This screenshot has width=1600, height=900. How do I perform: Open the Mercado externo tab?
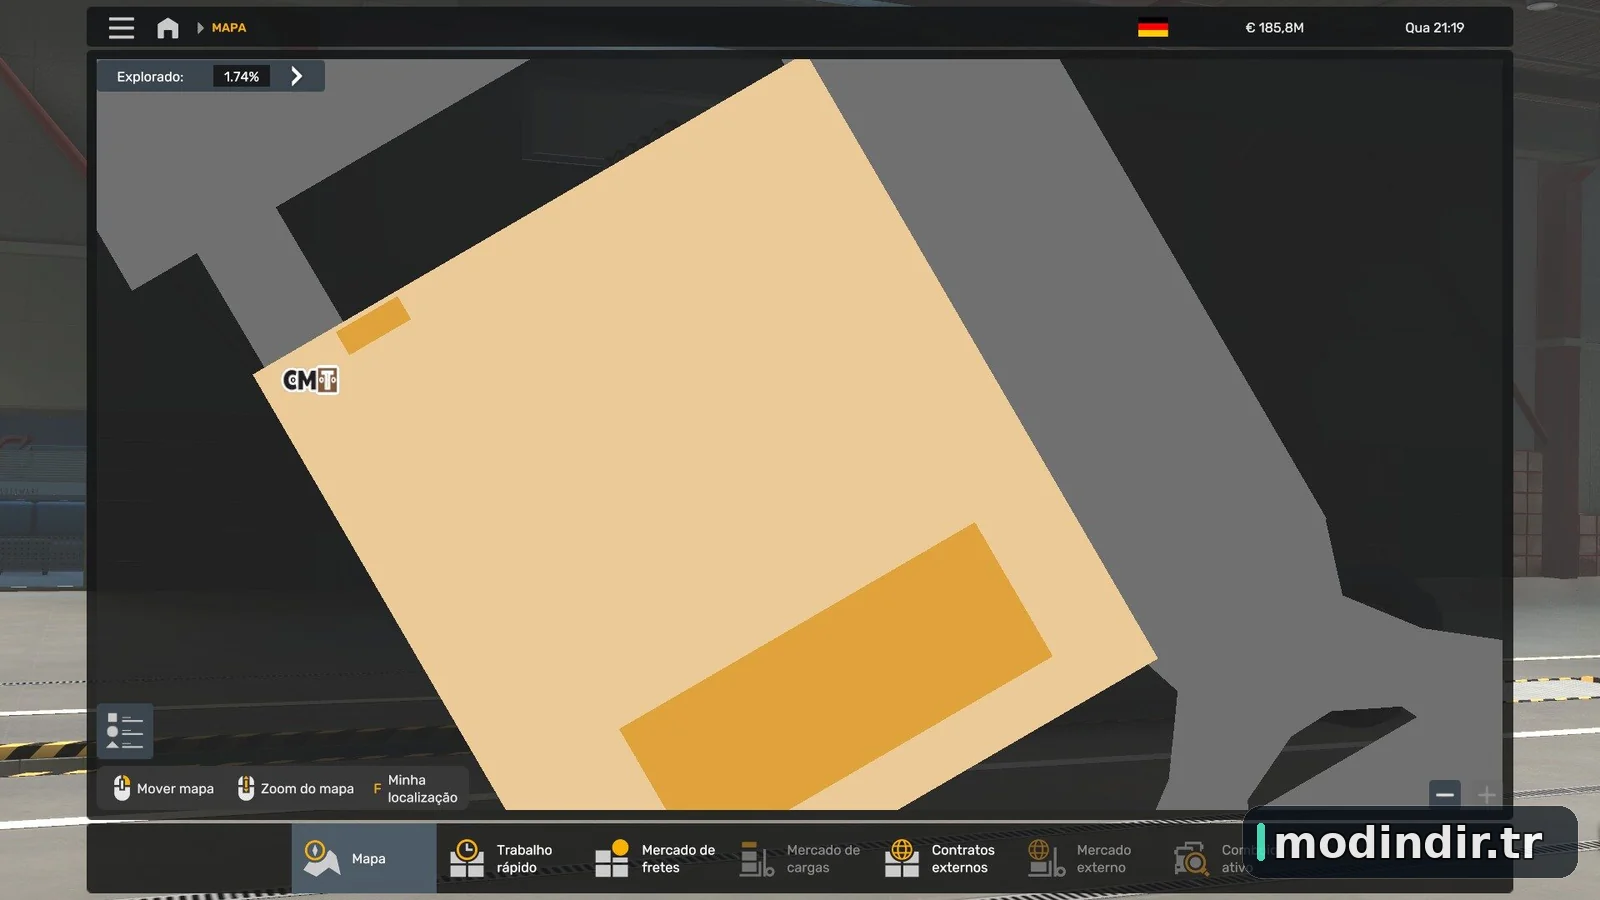pos(1089,858)
